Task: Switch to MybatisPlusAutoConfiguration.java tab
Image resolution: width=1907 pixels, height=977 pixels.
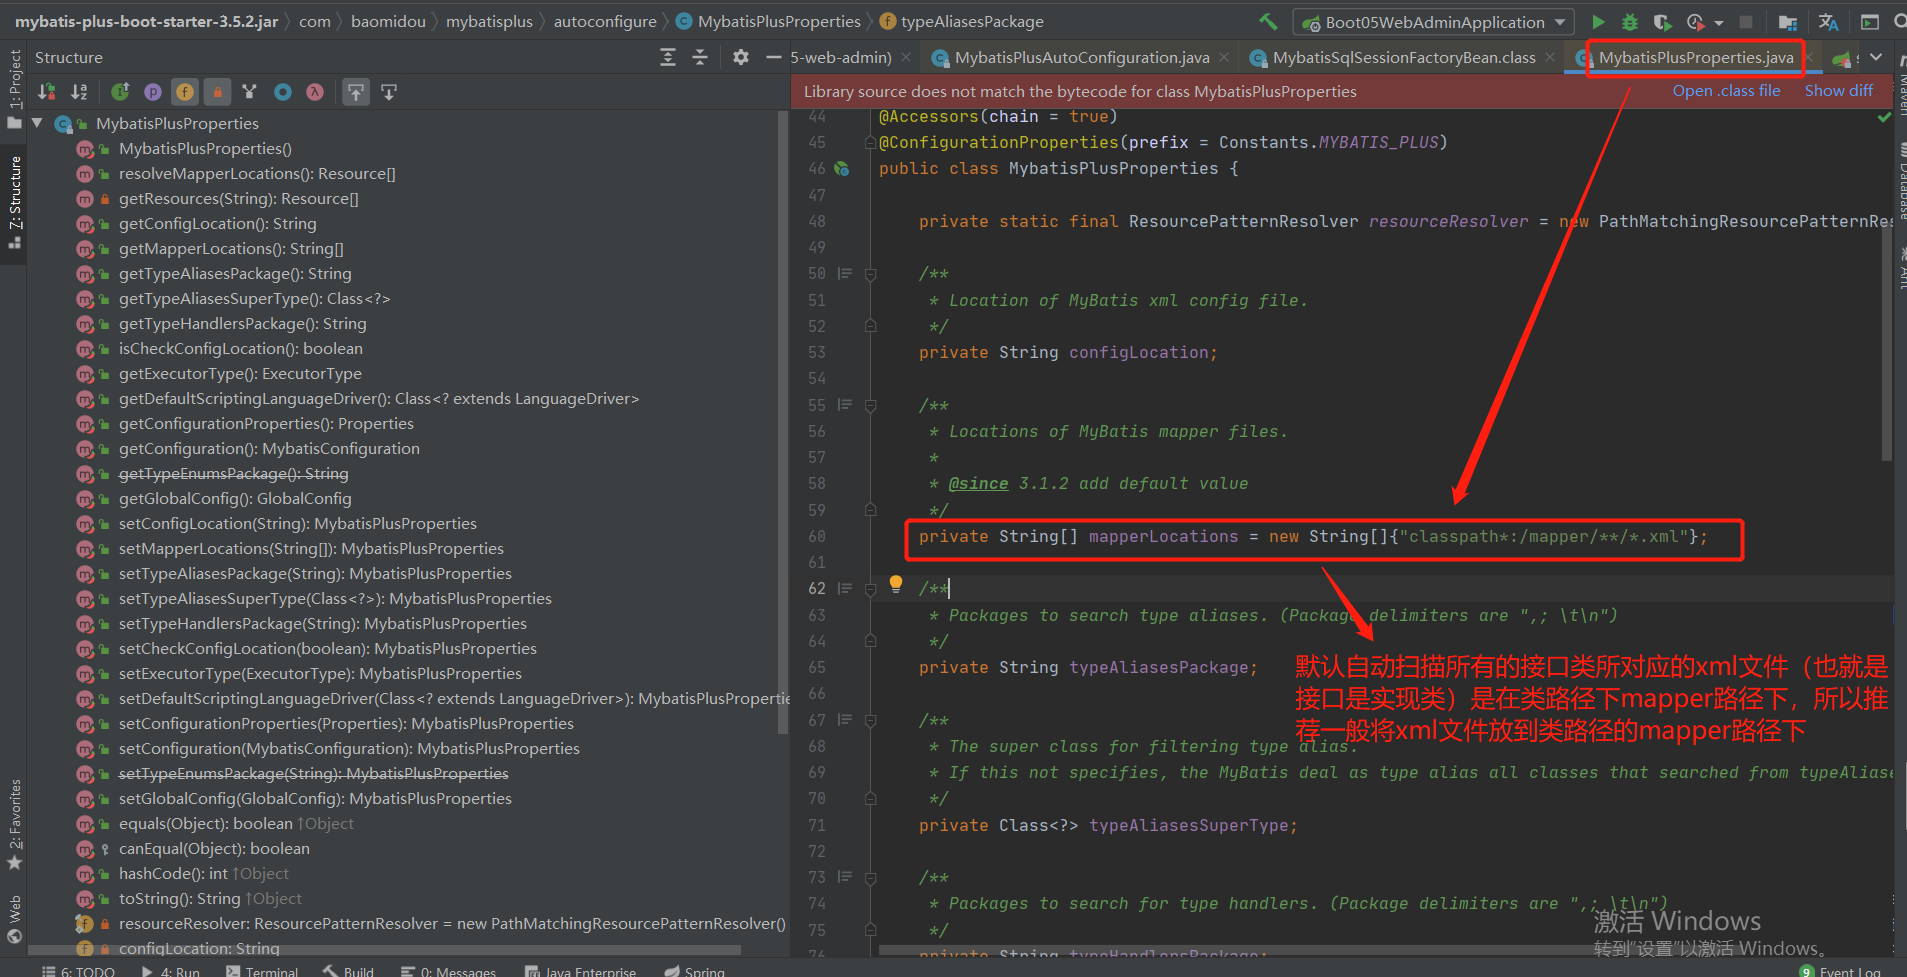Action: point(1082,58)
